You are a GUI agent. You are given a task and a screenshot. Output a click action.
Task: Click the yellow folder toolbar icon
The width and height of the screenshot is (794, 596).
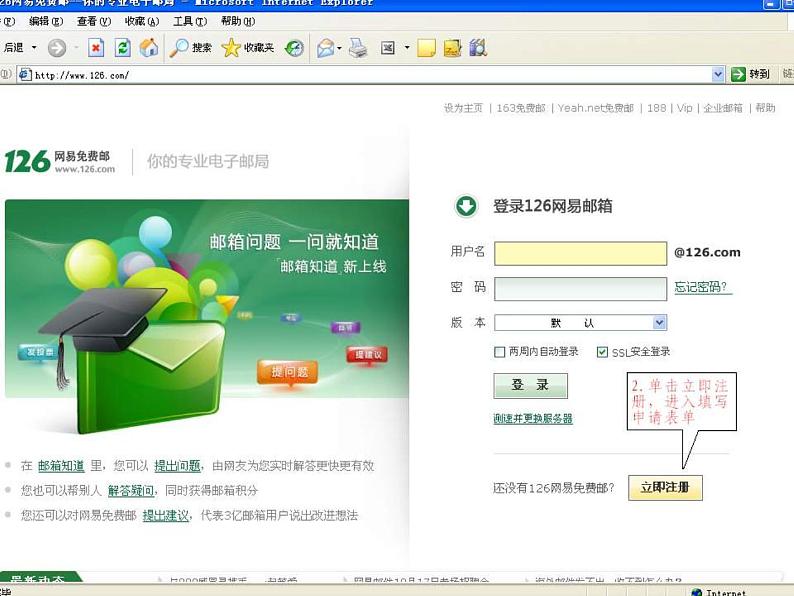coord(452,48)
